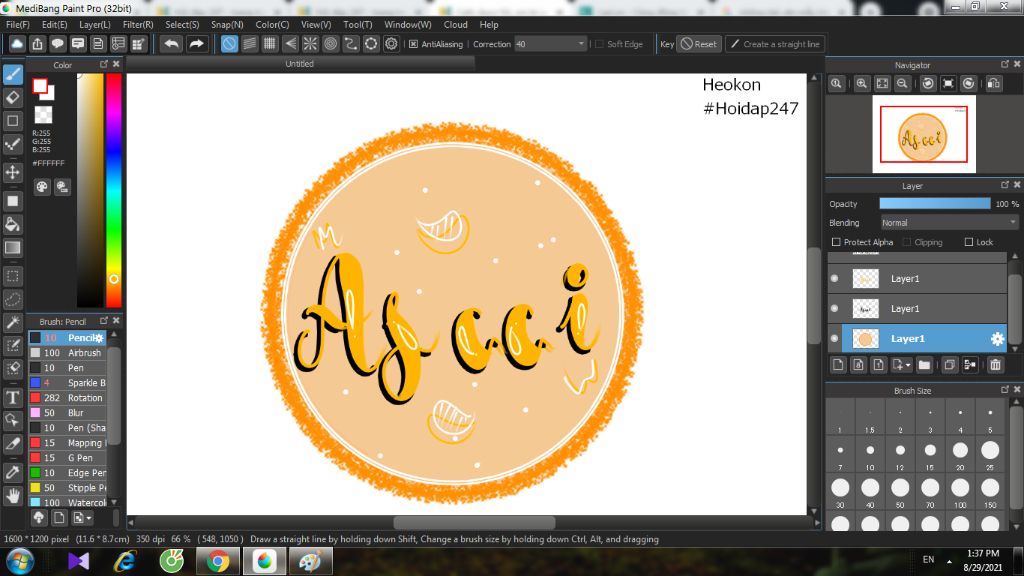Select the Bucket fill tool
Image resolution: width=1024 pixels, height=576 pixels.
[12, 225]
